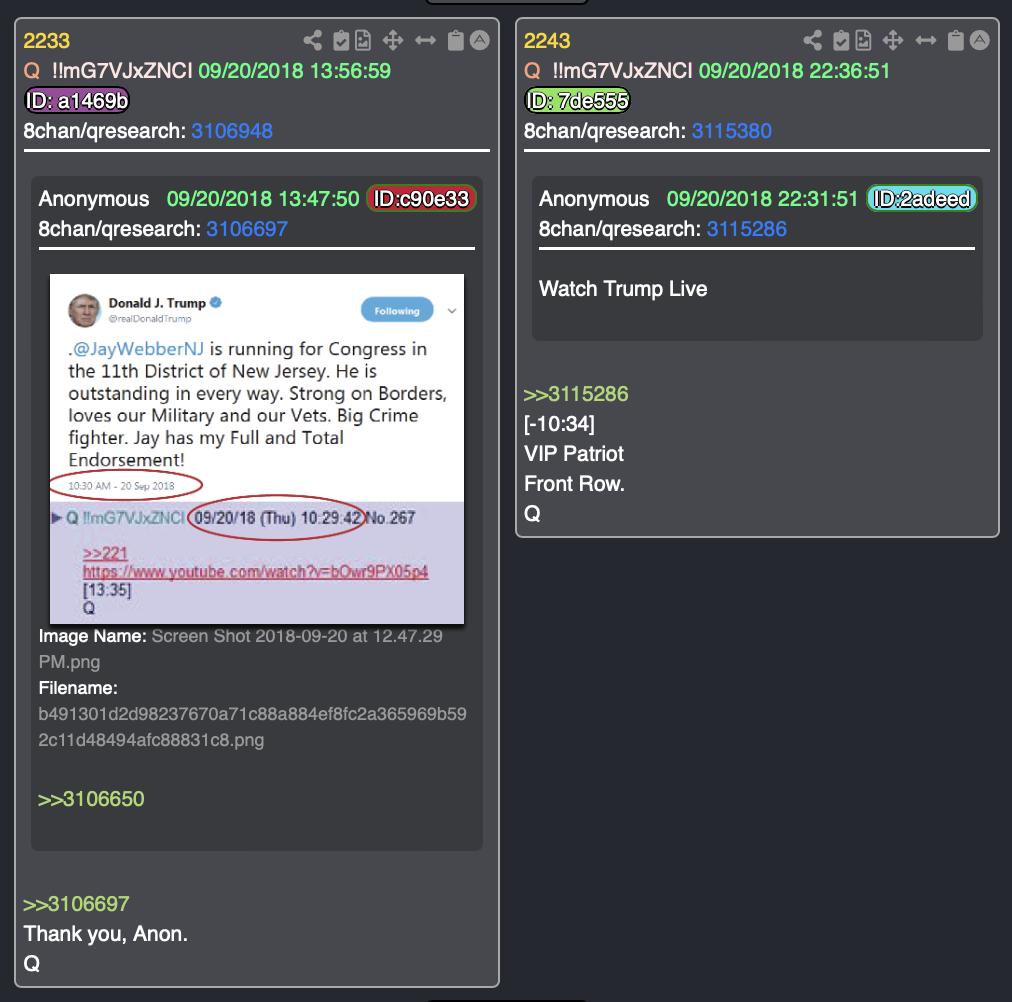
Task: Click the image file icon on post 2233
Action: click(363, 41)
